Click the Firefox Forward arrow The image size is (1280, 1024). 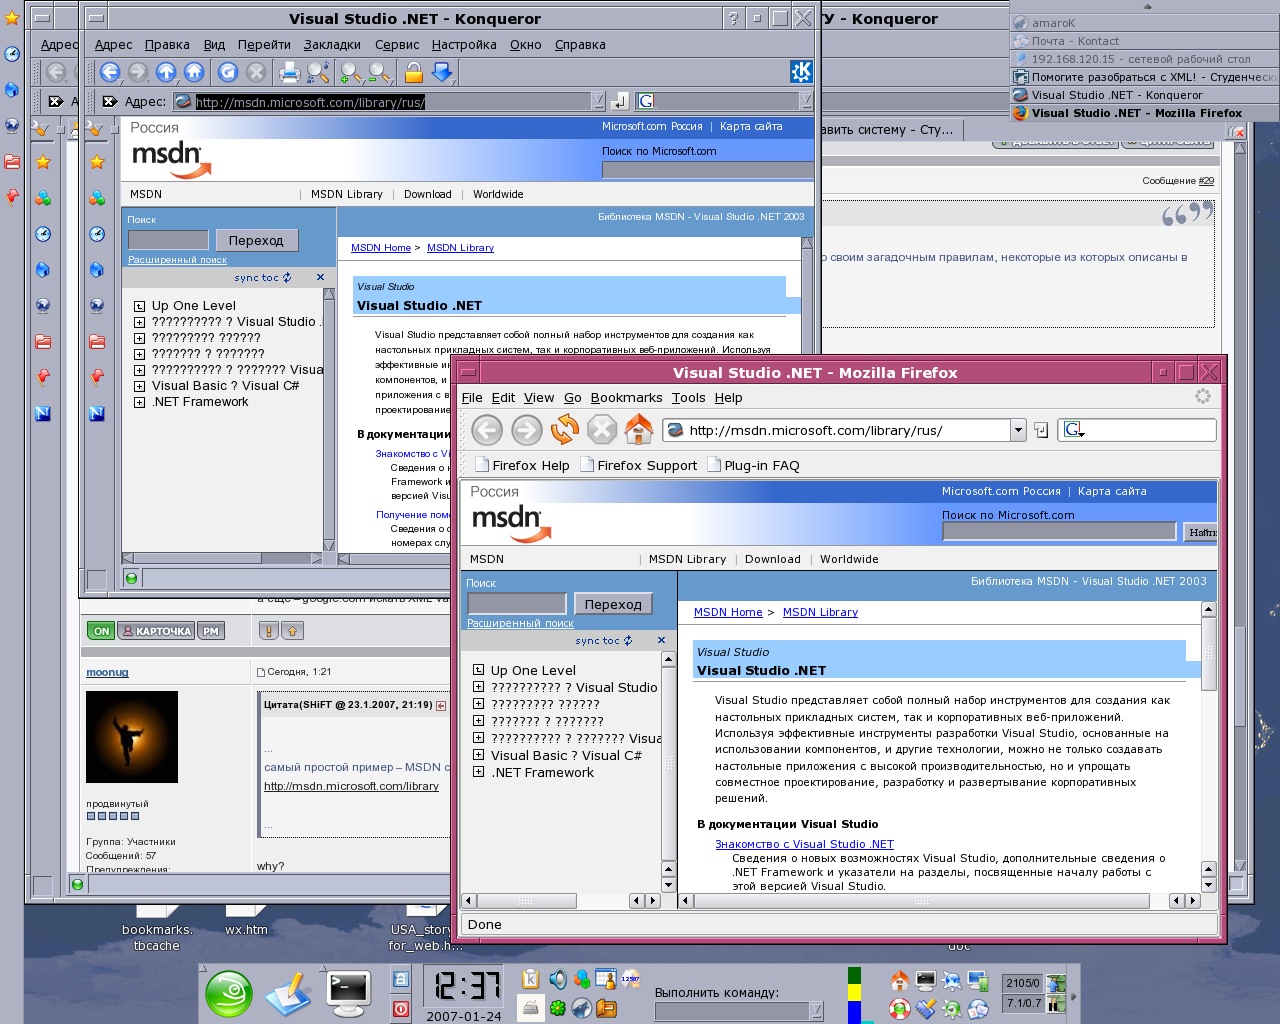click(526, 430)
